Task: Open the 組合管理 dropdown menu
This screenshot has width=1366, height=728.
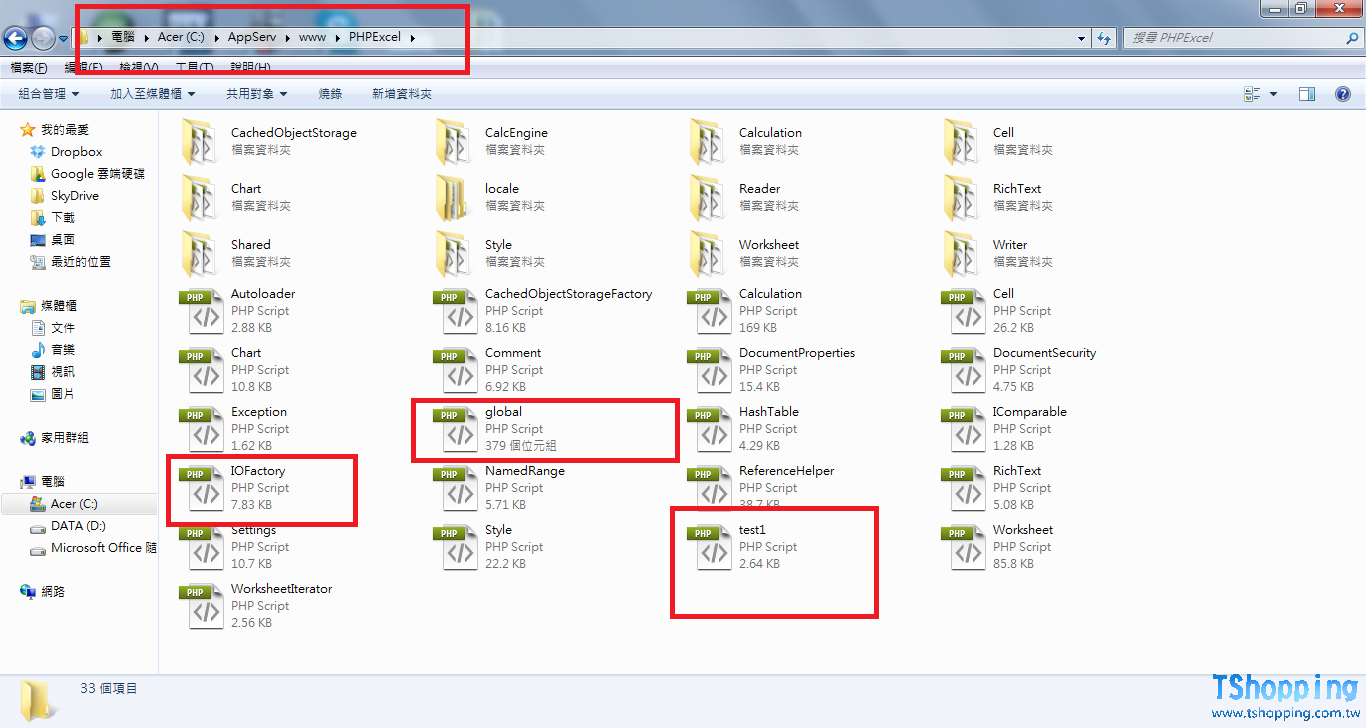Action: 49,94
